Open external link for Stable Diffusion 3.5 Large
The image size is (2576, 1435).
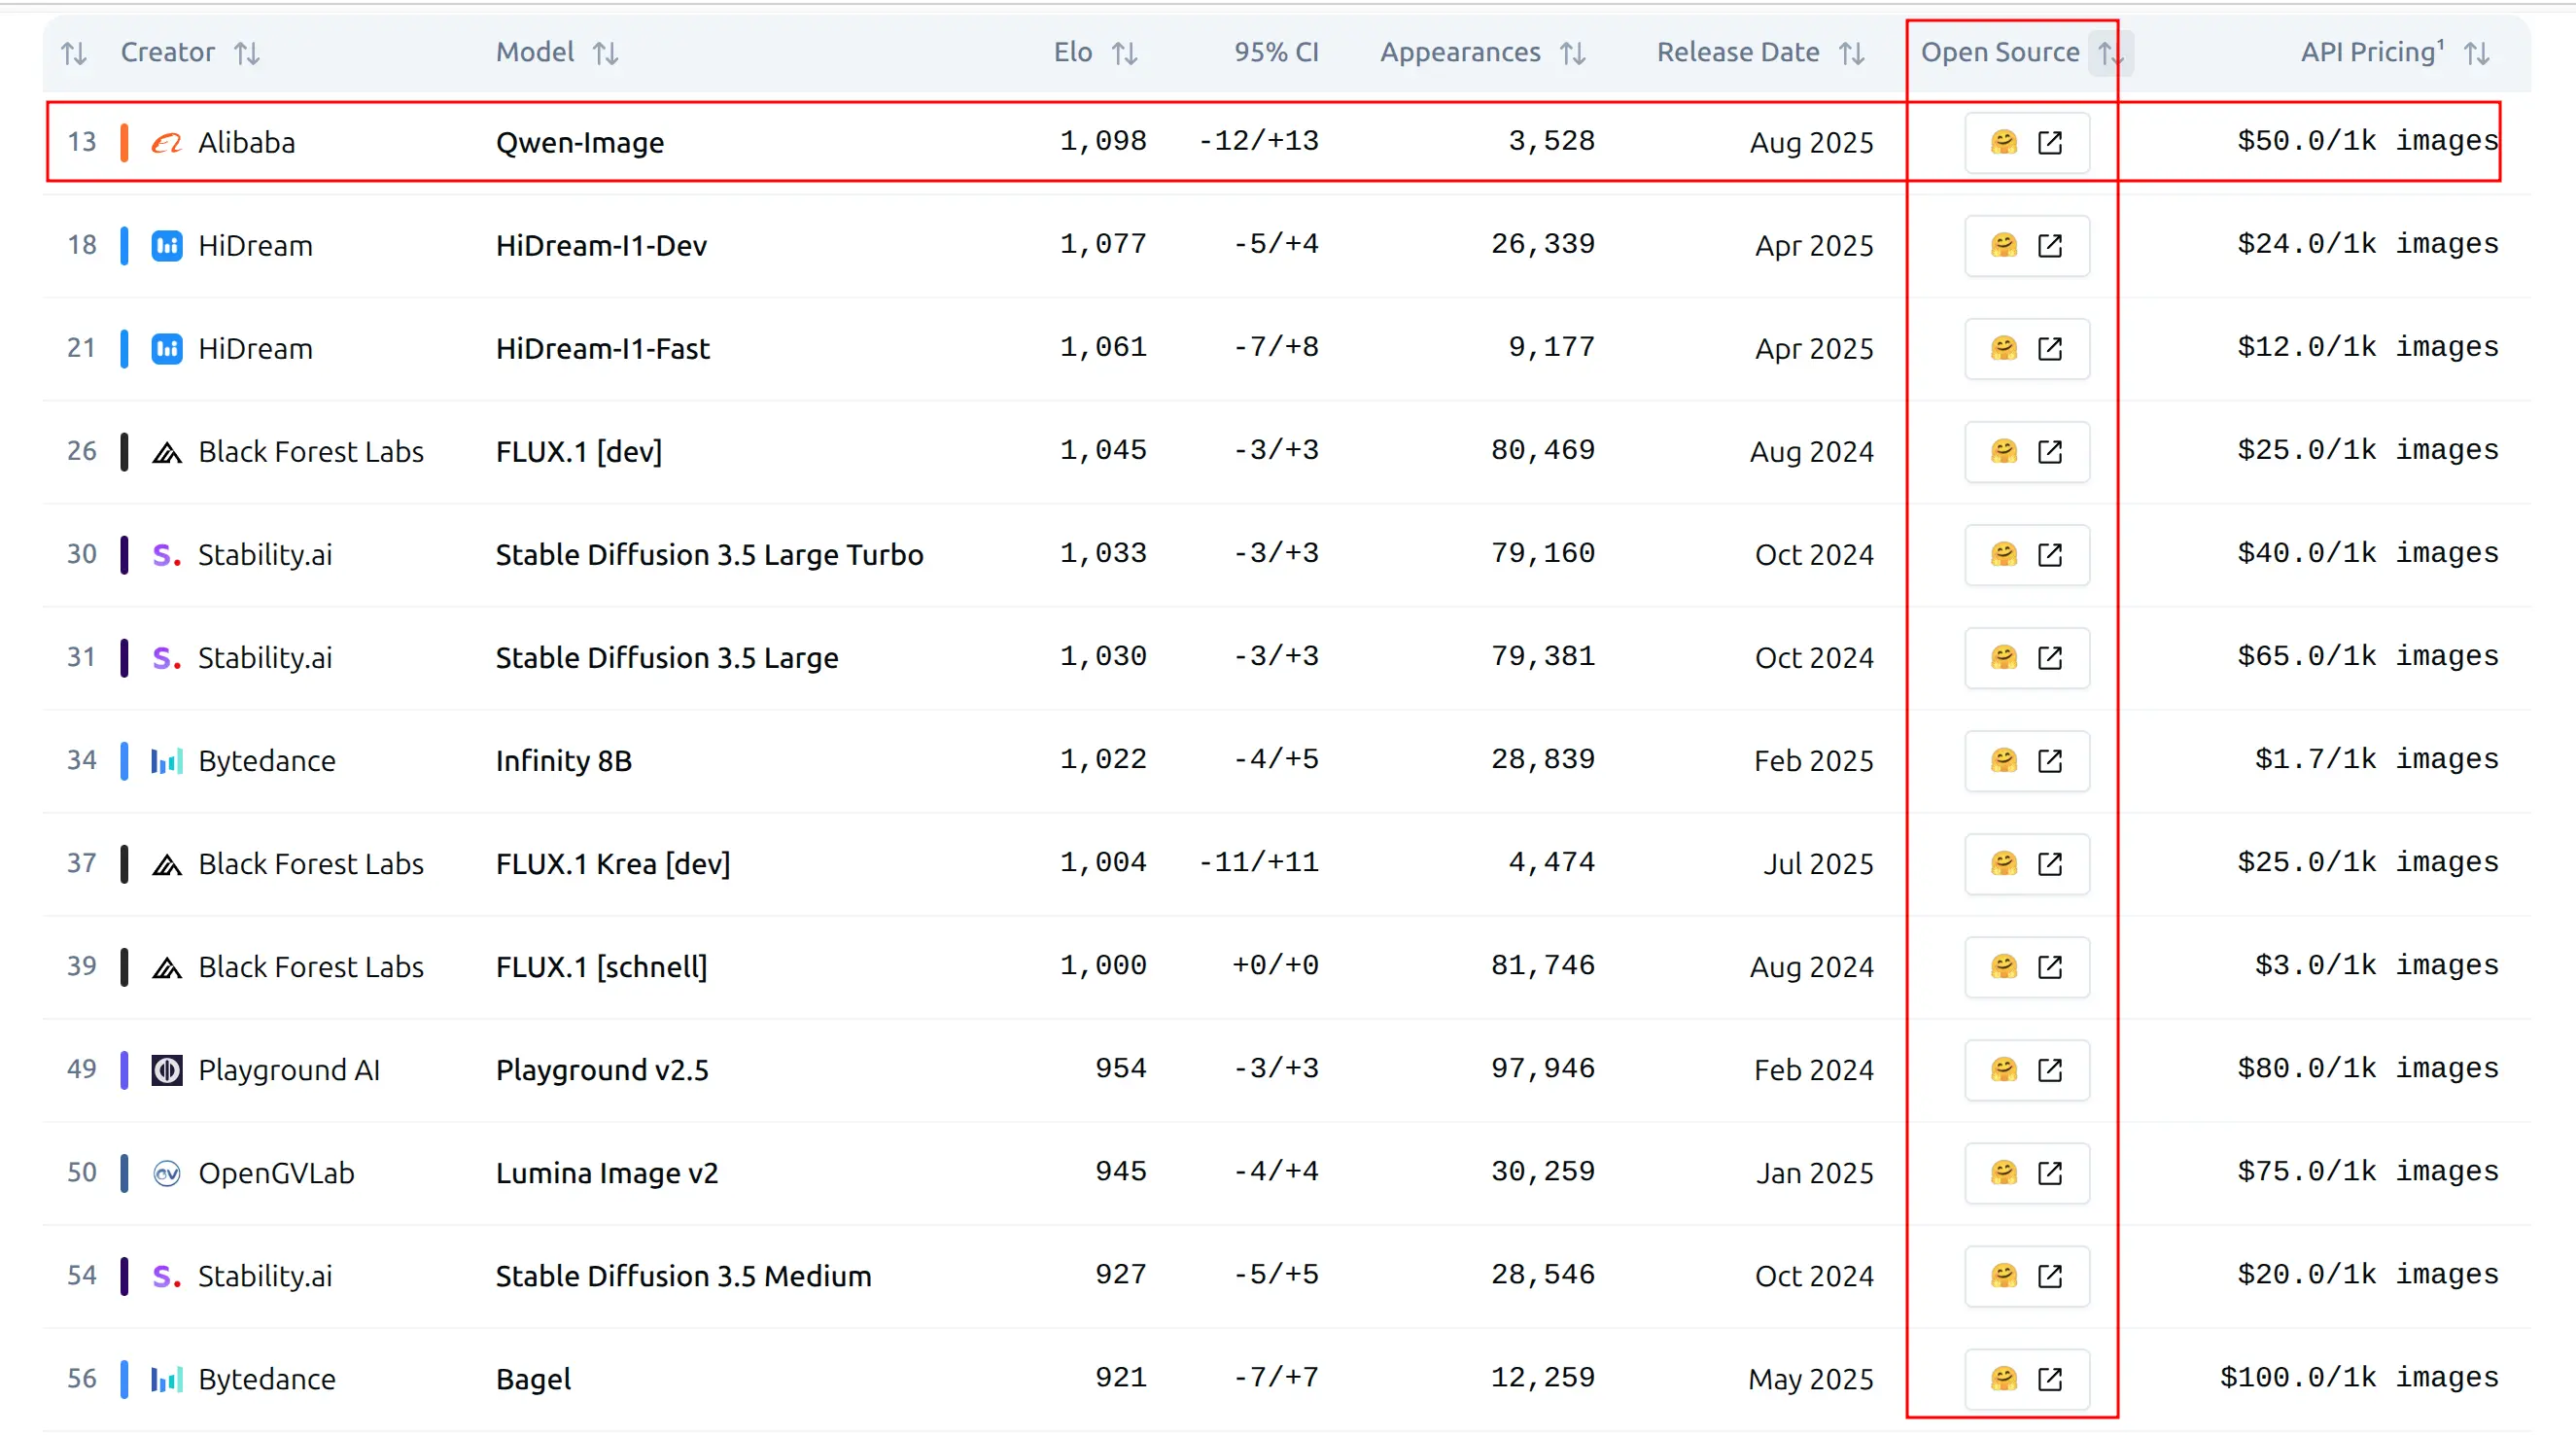pos(2049,657)
